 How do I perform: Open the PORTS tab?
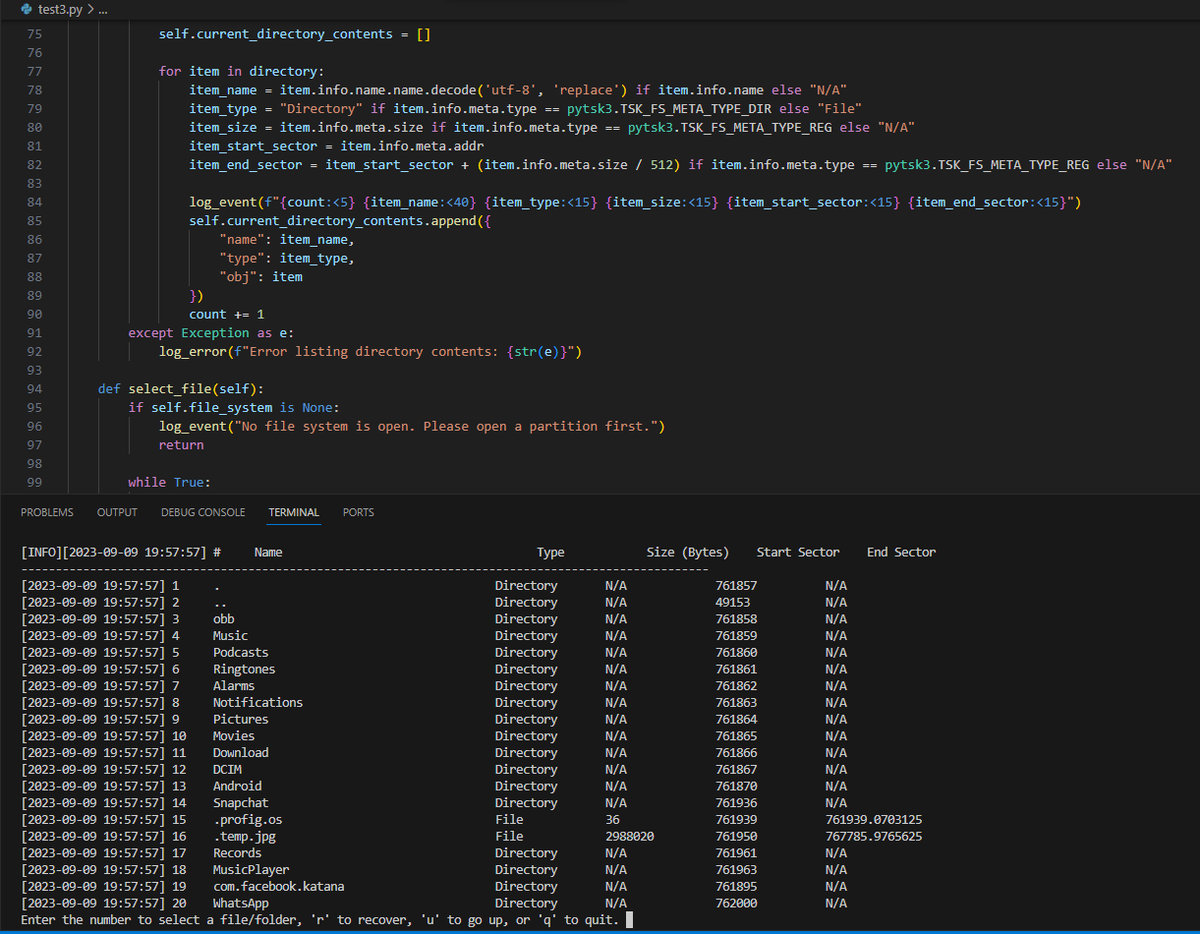(358, 512)
